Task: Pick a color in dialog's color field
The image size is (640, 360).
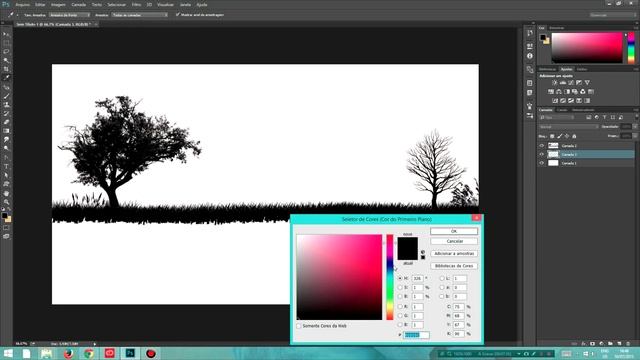Action: (x=339, y=277)
